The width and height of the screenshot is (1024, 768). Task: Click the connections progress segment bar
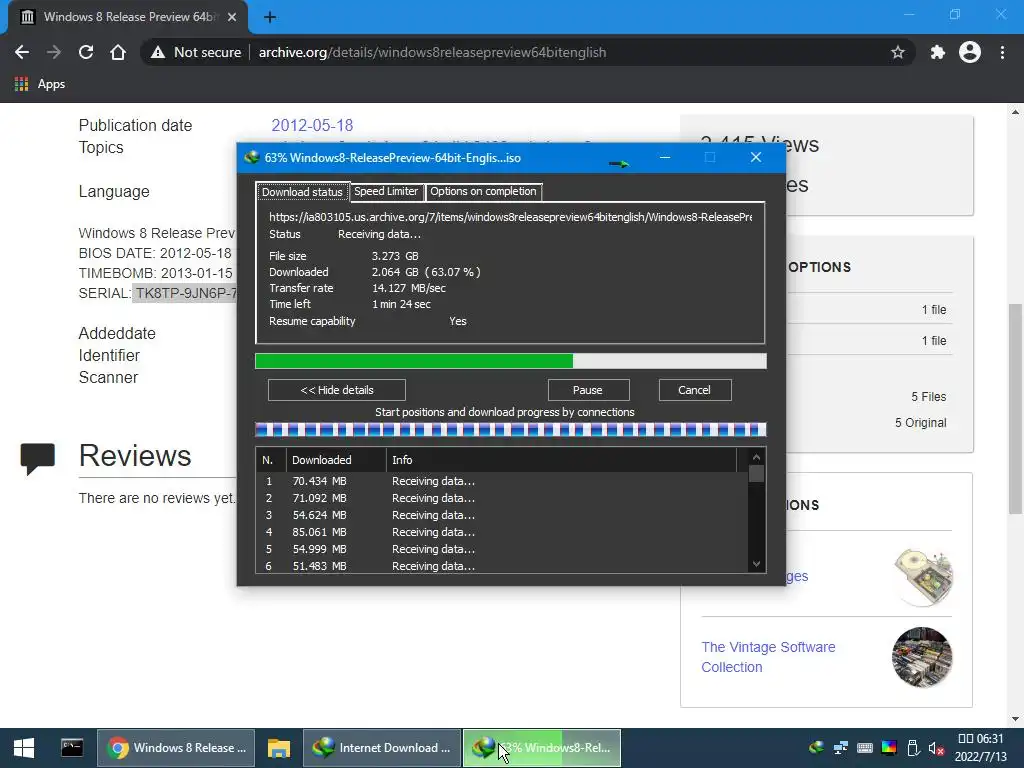[511, 429]
